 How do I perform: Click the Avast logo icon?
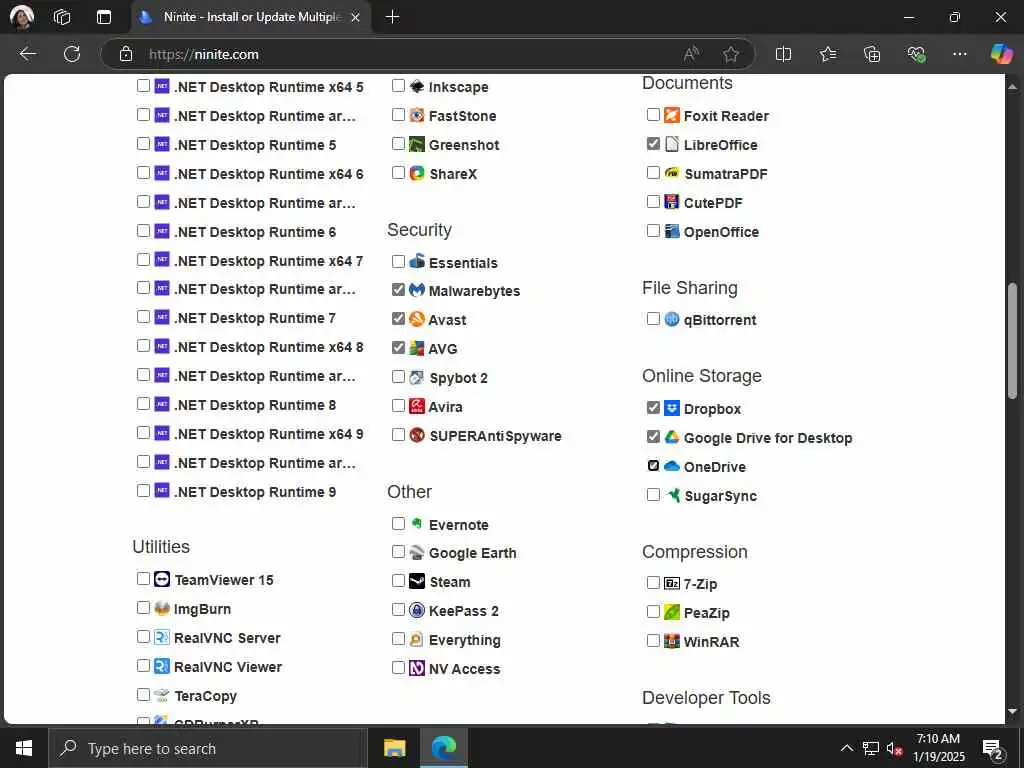[x=417, y=319]
